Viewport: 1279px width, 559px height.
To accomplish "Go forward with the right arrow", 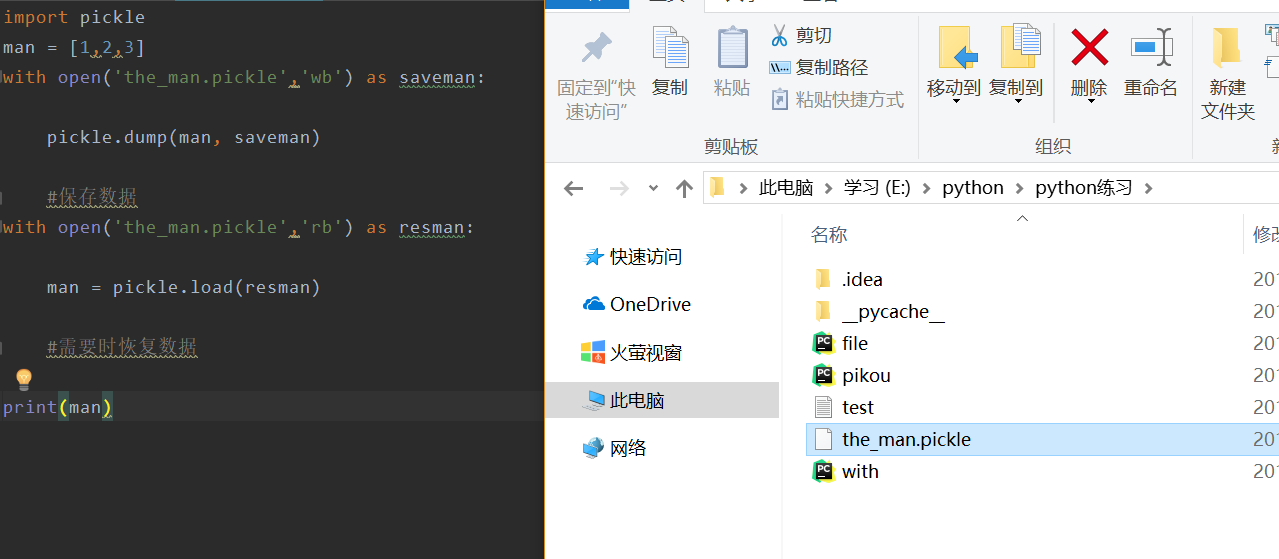I will point(619,188).
